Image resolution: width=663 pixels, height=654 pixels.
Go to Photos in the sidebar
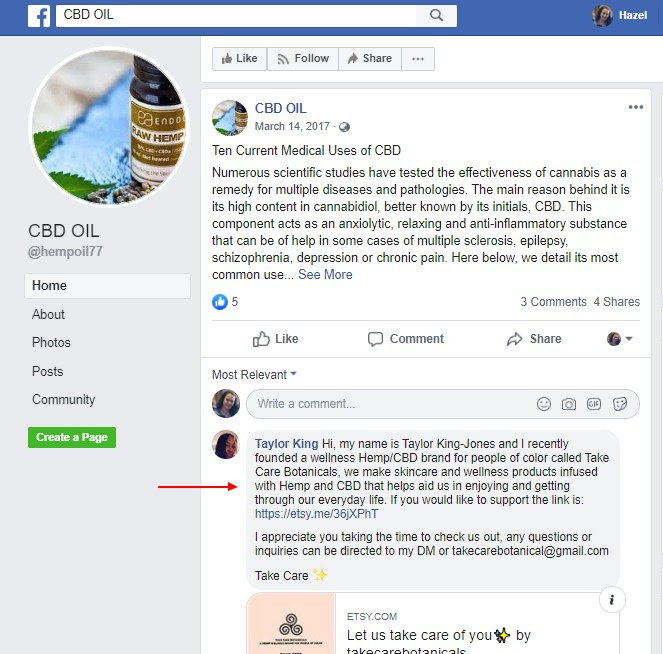coord(51,342)
